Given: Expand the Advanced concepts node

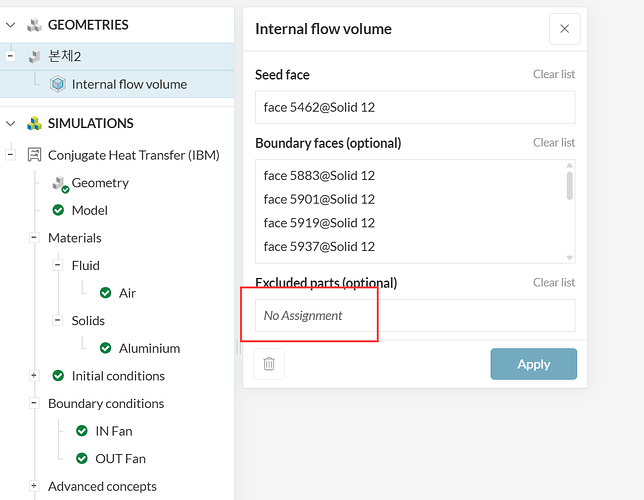Looking at the screenshot, I should [34, 486].
